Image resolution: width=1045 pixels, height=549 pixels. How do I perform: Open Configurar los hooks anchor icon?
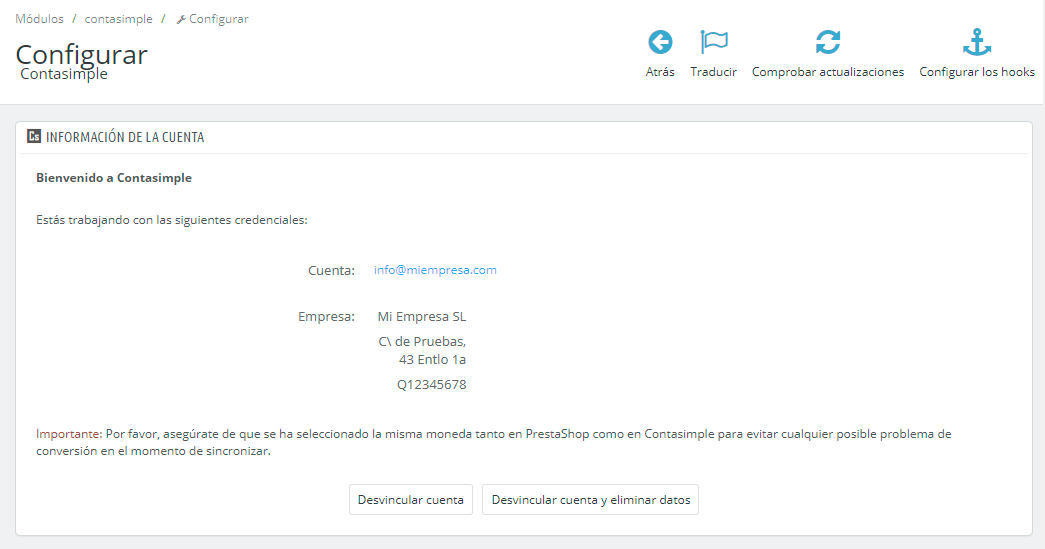(x=977, y=42)
